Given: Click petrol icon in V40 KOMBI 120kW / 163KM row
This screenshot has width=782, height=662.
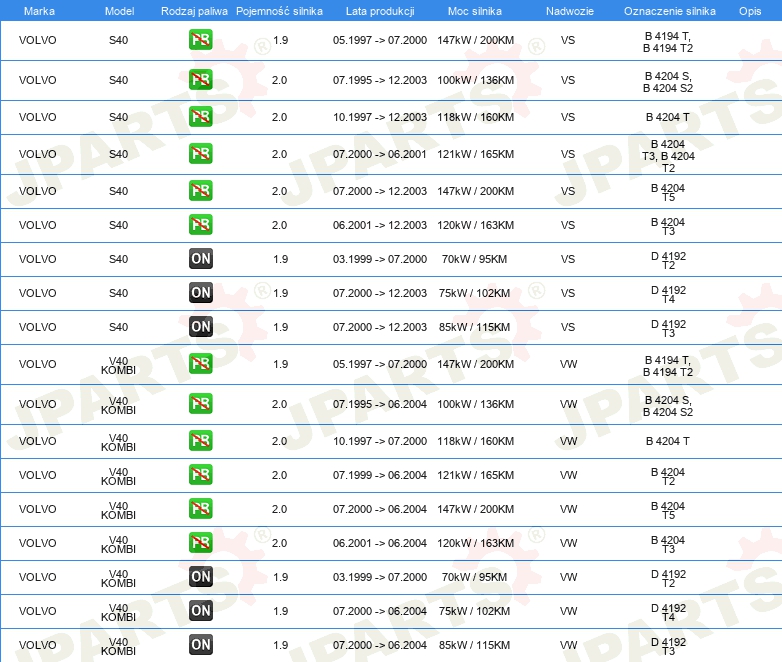Looking at the screenshot, I should pyautogui.click(x=200, y=543).
